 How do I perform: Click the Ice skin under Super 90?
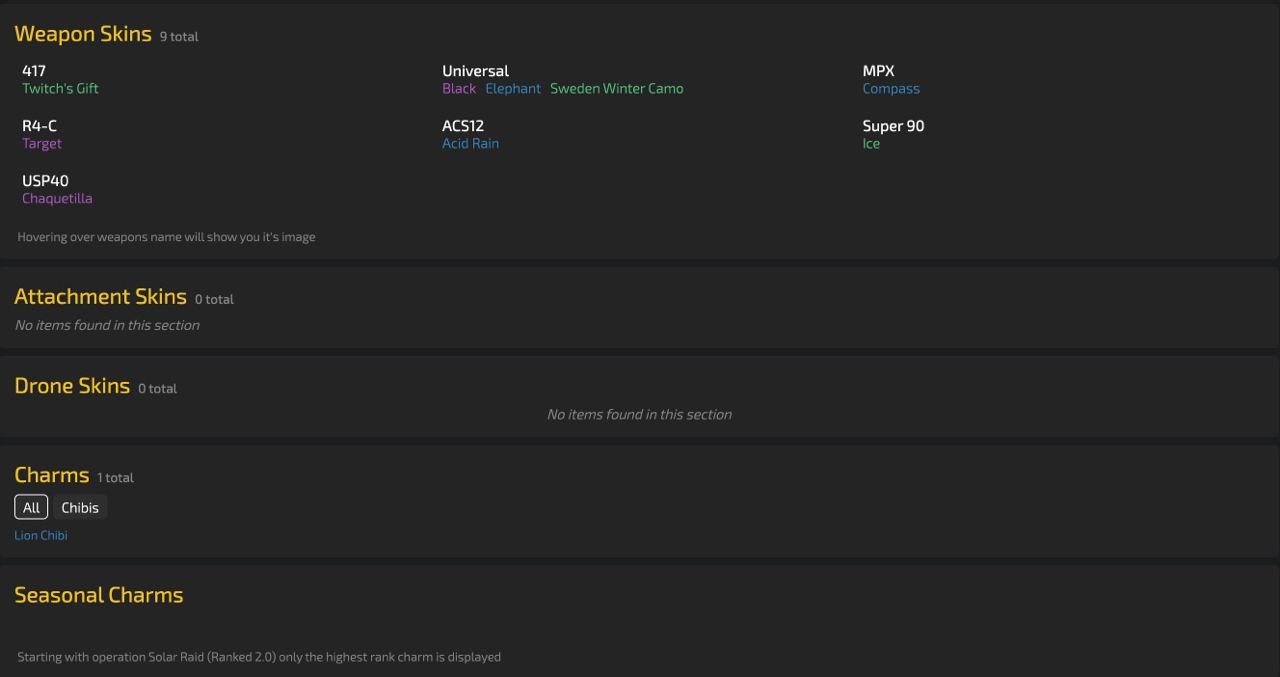tap(871, 144)
